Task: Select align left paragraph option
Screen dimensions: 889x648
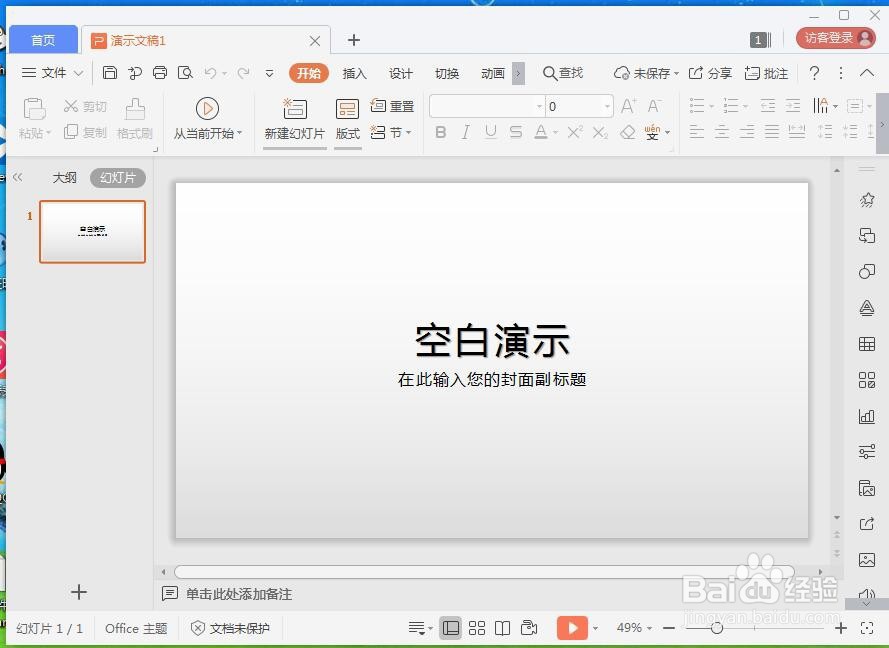Action: point(697,133)
